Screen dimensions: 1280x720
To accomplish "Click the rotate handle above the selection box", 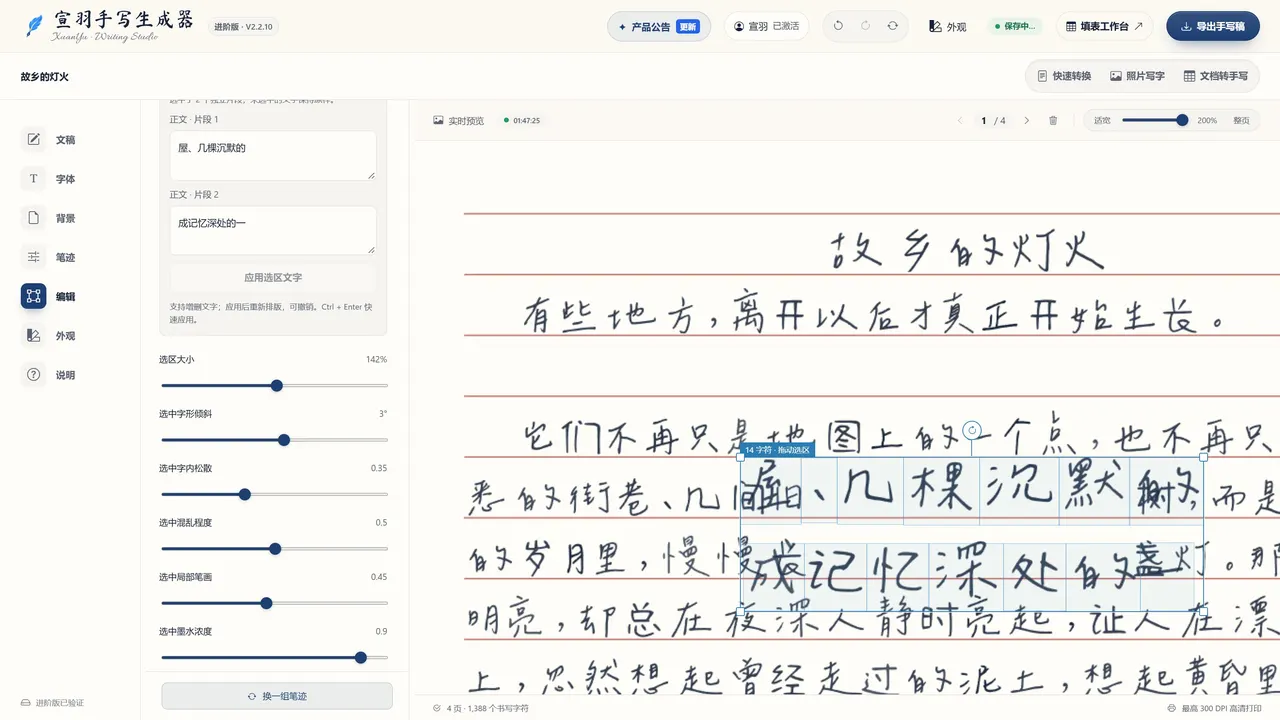I will [x=971, y=431].
